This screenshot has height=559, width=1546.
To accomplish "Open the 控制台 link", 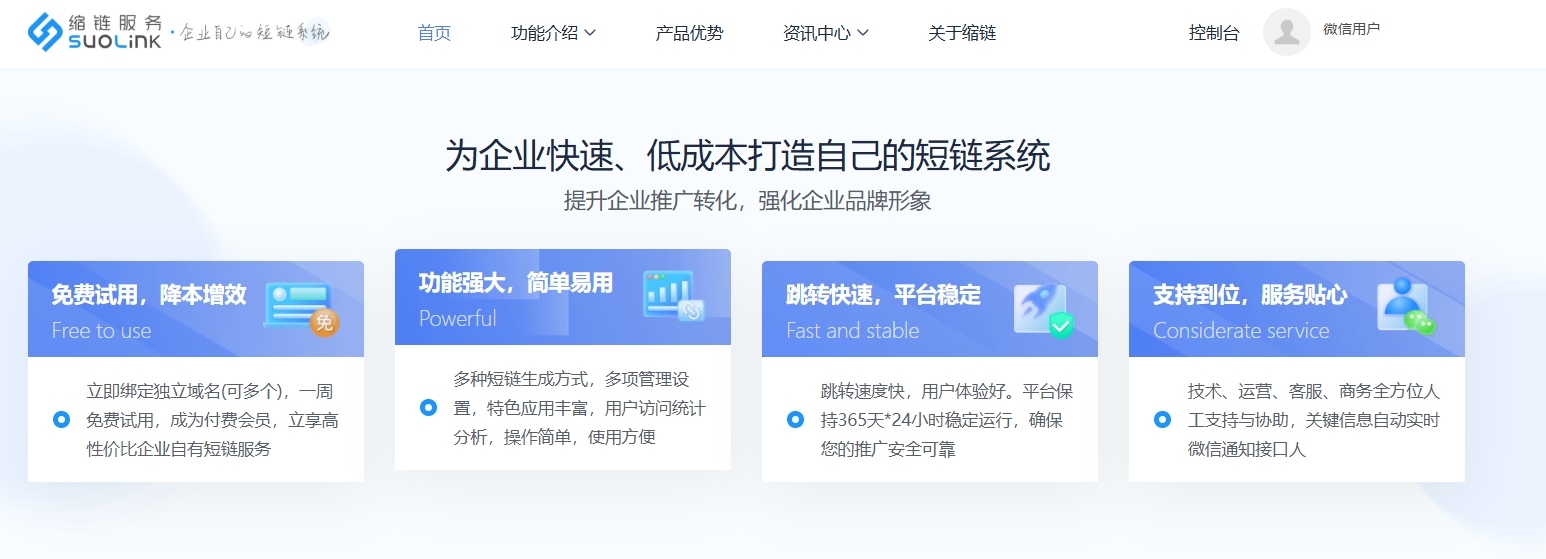I will [x=1213, y=33].
